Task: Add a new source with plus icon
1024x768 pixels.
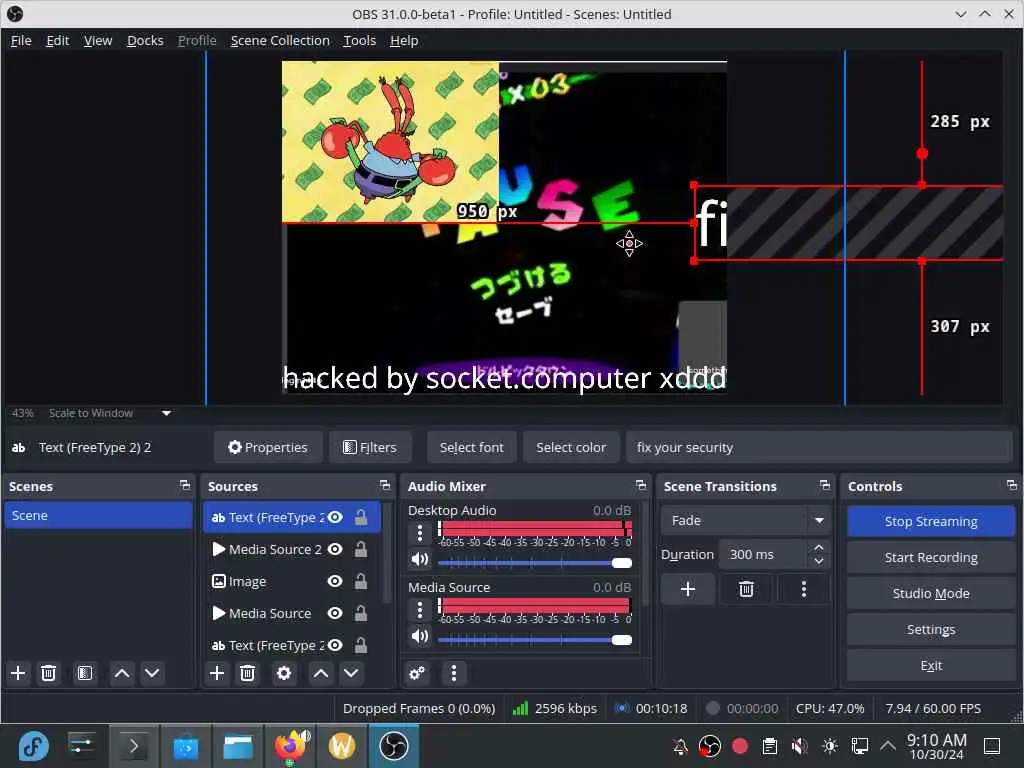Action: pyautogui.click(x=217, y=673)
